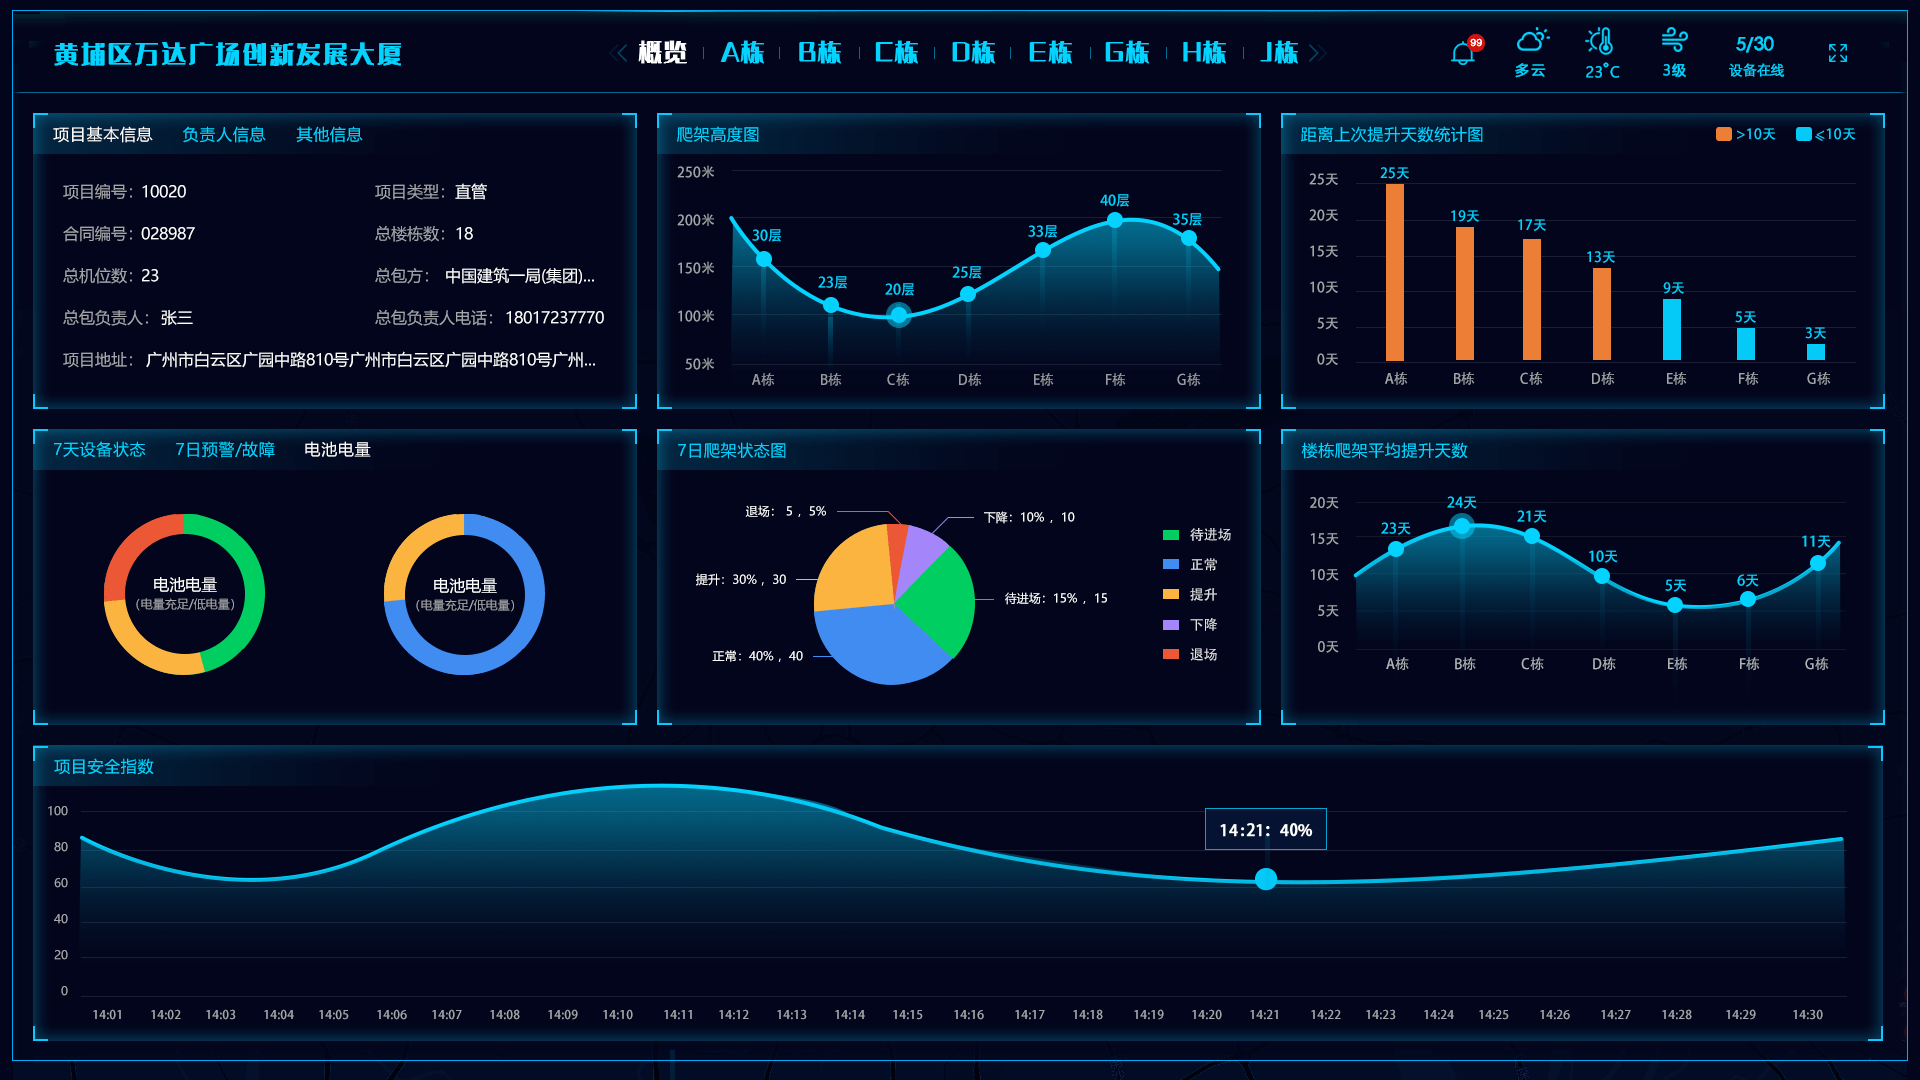
Task: Click the wind level icon
Action: 1674,40
